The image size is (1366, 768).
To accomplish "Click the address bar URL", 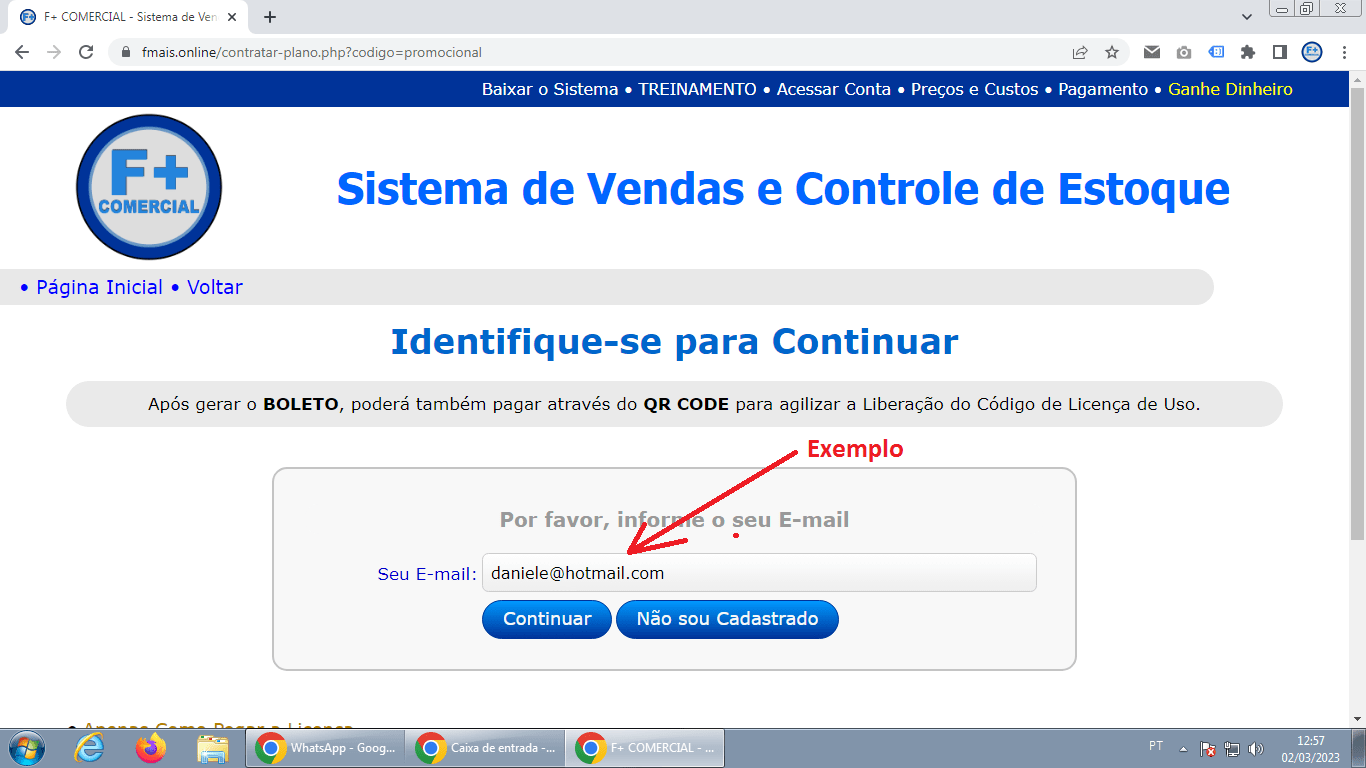I will [312, 52].
